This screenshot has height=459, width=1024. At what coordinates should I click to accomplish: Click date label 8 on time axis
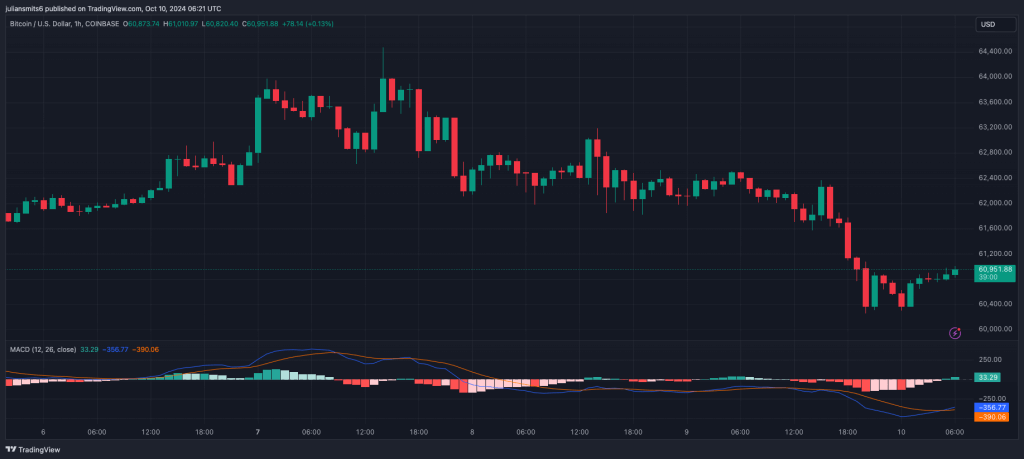point(472,432)
